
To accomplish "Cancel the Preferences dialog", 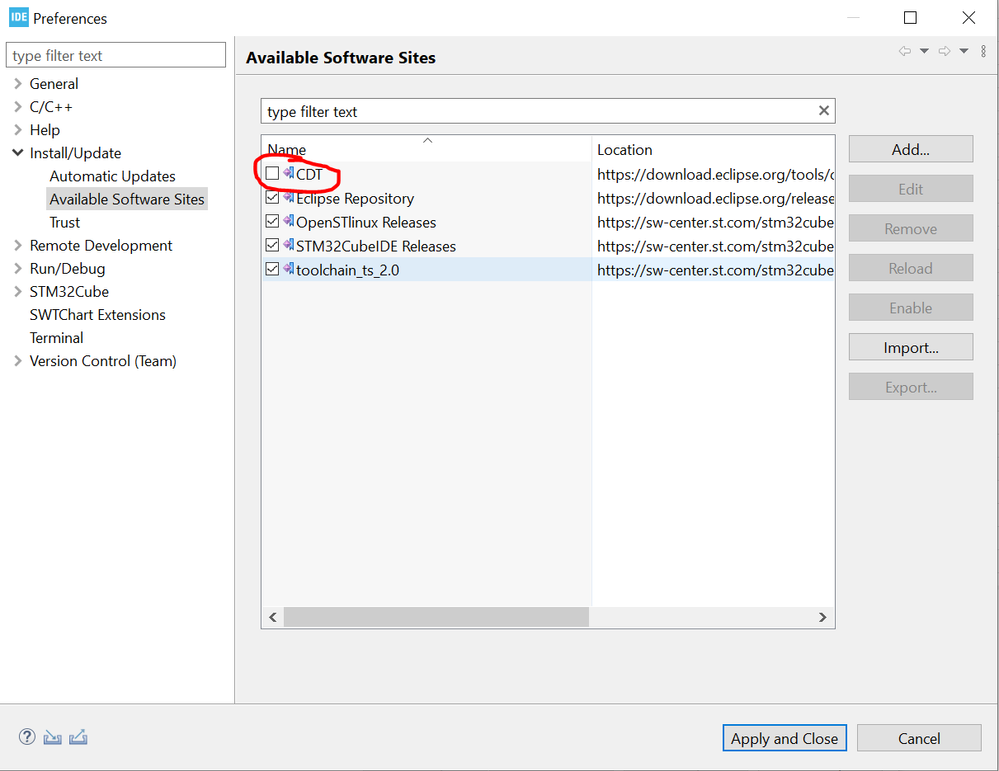I will click(919, 738).
